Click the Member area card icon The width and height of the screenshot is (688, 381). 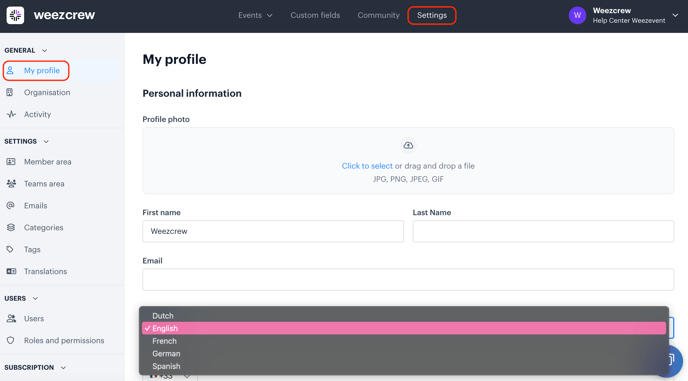11,162
